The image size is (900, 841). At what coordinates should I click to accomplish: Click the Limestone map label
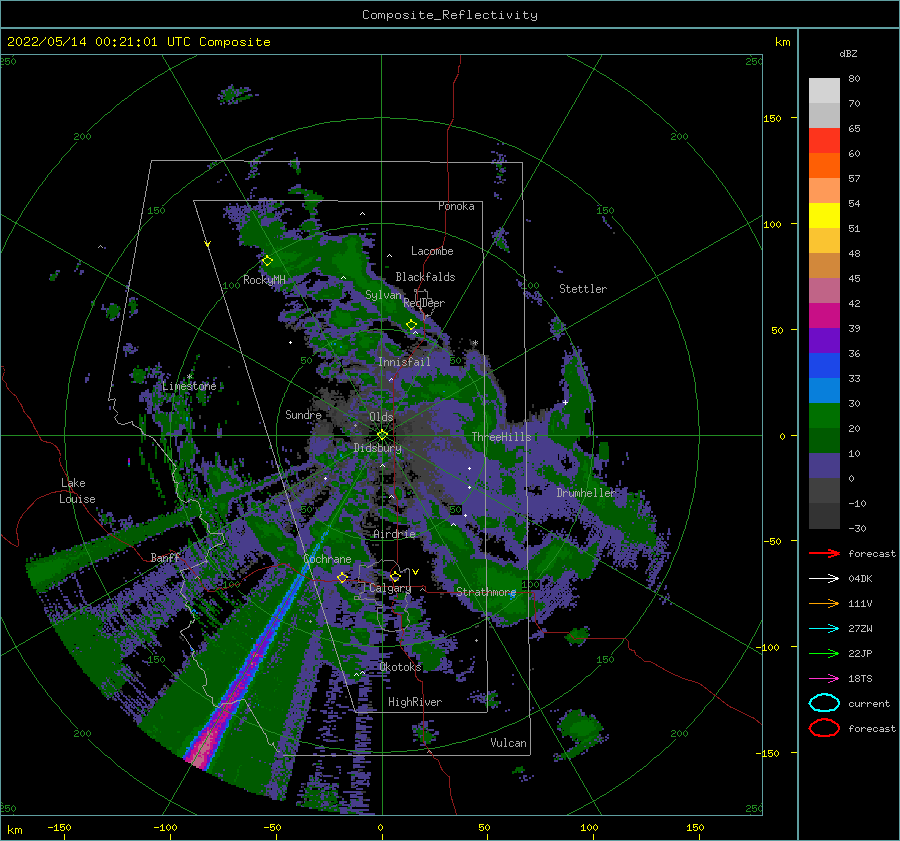(189, 386)
